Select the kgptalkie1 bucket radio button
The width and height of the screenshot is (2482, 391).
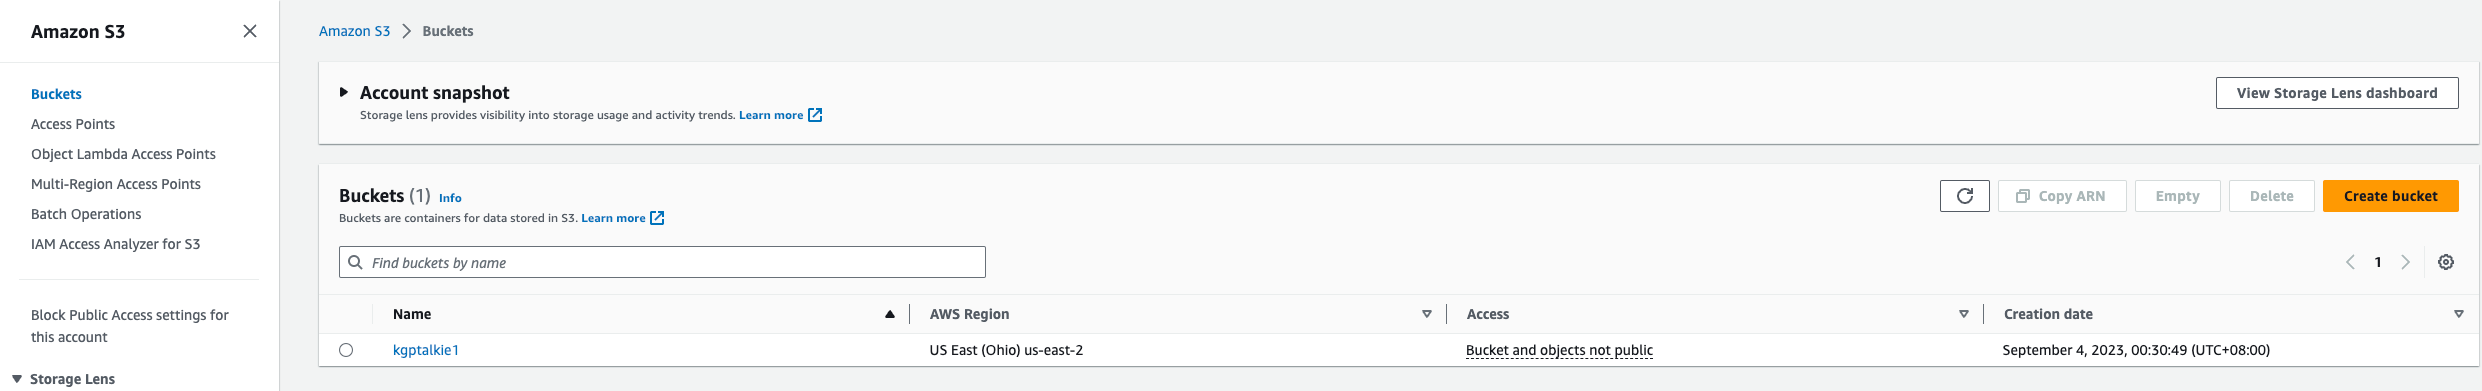(346, 350)
